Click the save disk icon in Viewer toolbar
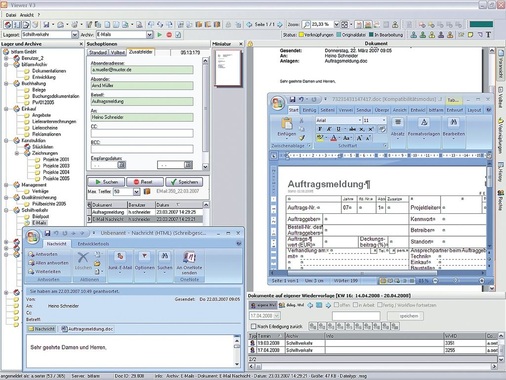Viewport: 506px width, 380px height. point(46,24)
